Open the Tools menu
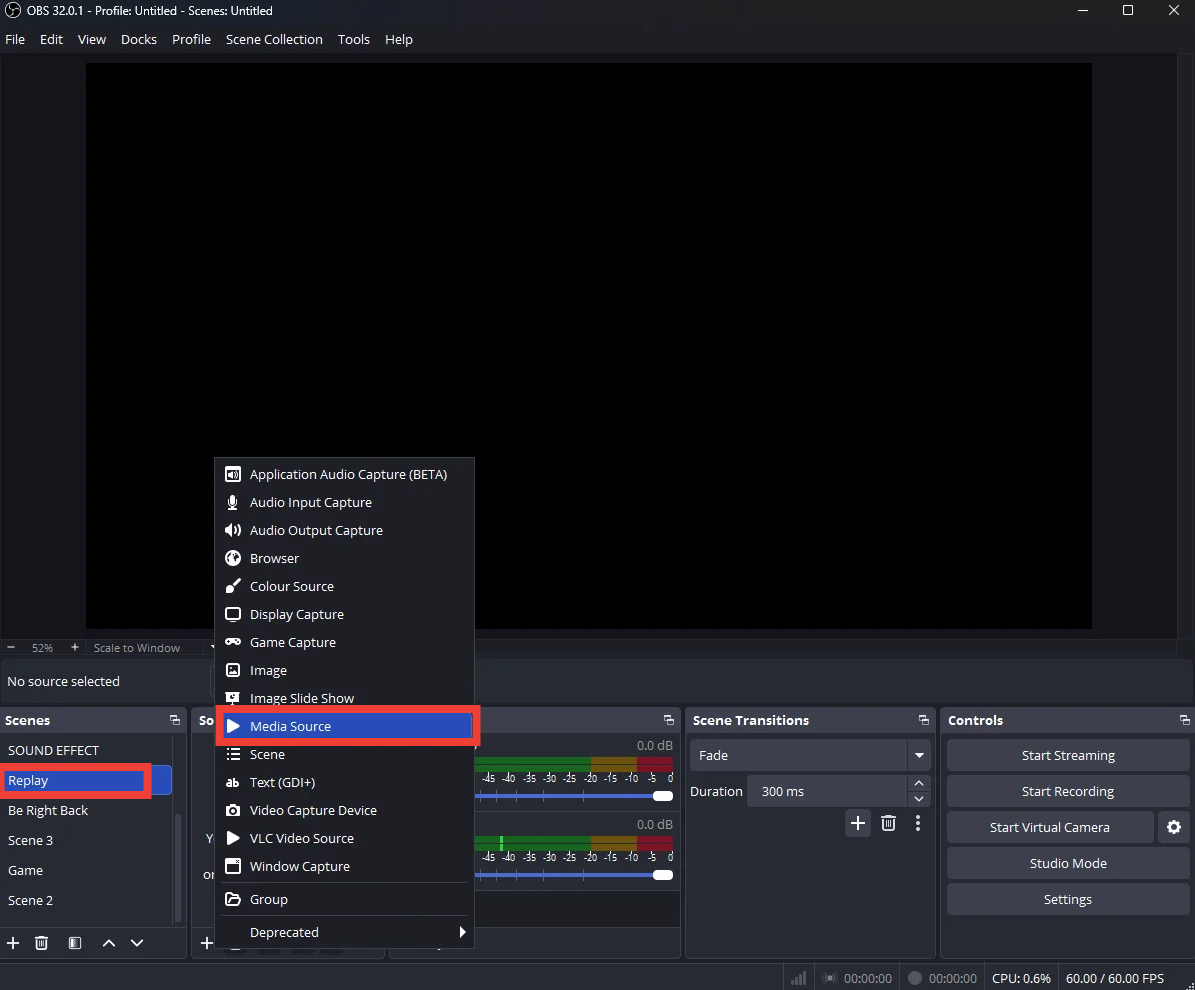 pyautogui.click(x=354, y=40)
